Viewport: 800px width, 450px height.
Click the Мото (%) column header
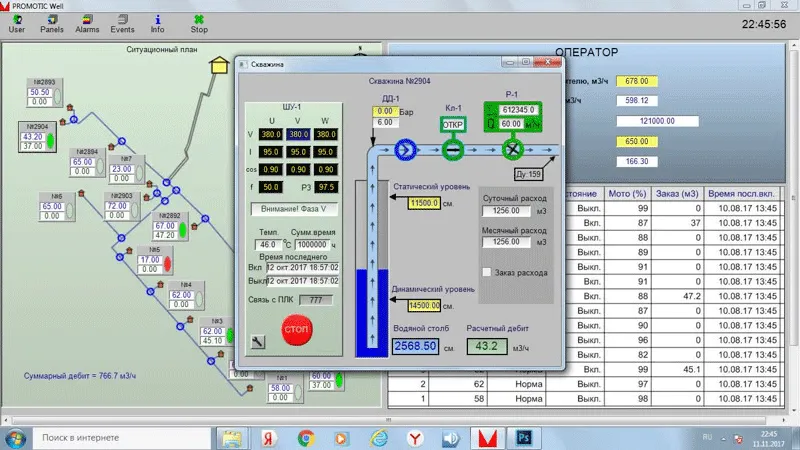[627, 194]
